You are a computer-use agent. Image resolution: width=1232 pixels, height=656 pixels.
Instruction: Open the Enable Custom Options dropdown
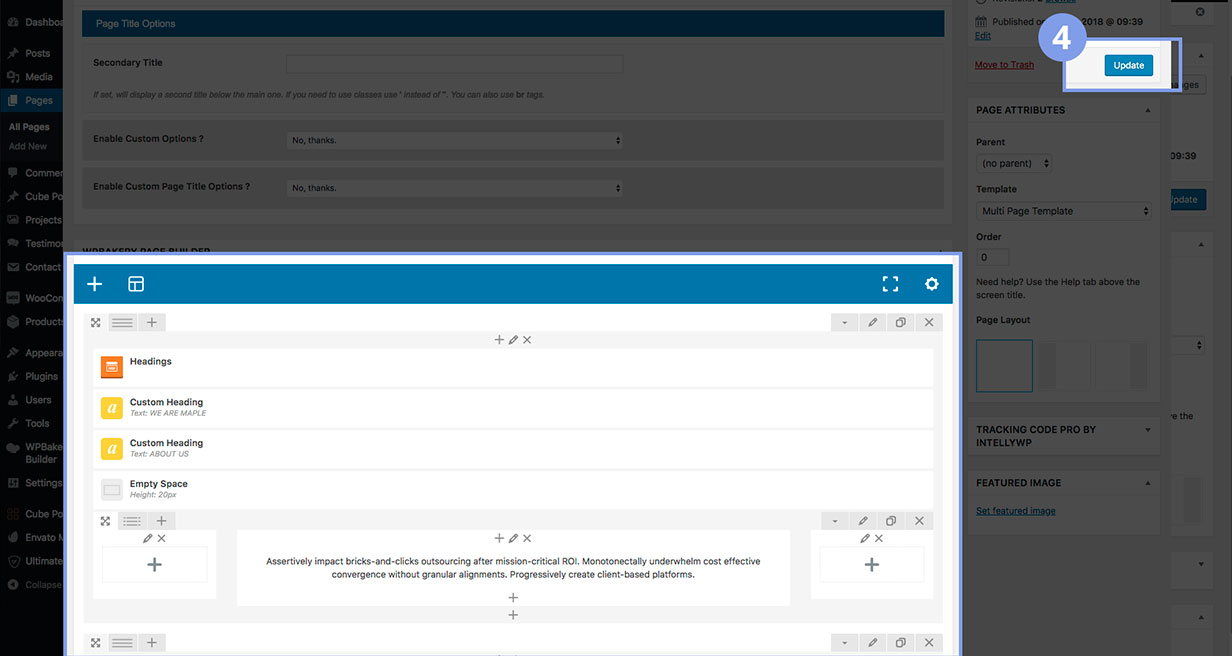click(454, 140)
